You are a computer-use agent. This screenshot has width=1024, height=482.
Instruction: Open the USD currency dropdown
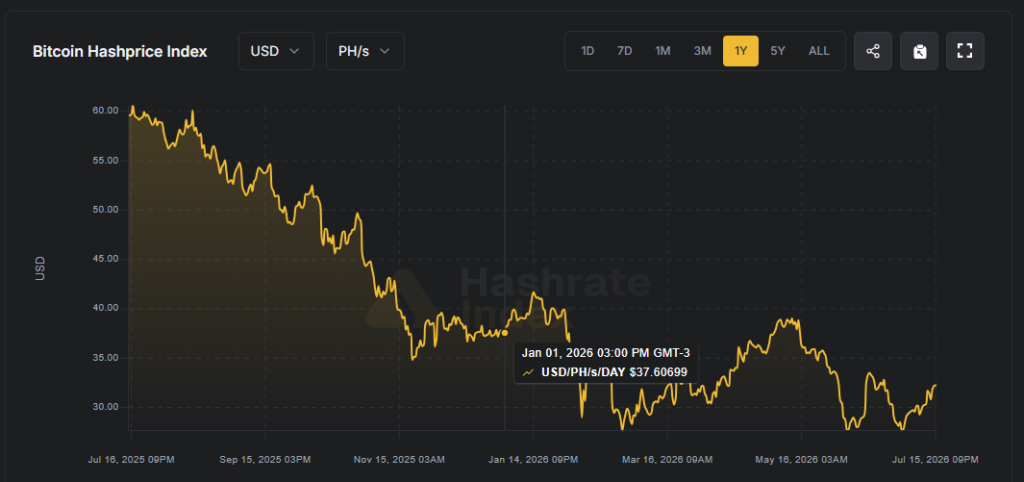pos(276,51)
